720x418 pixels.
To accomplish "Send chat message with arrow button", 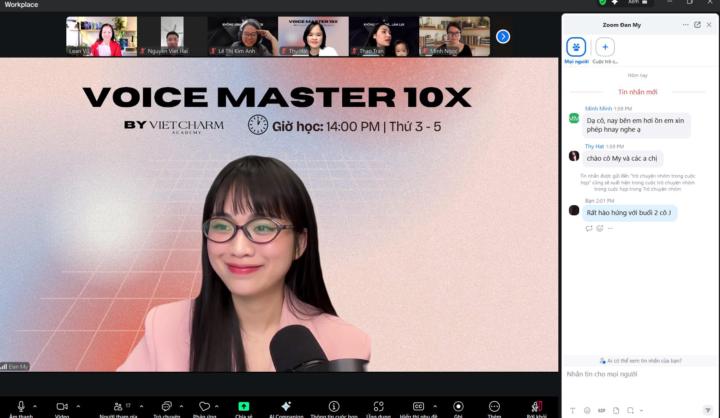I will (708, 410).
